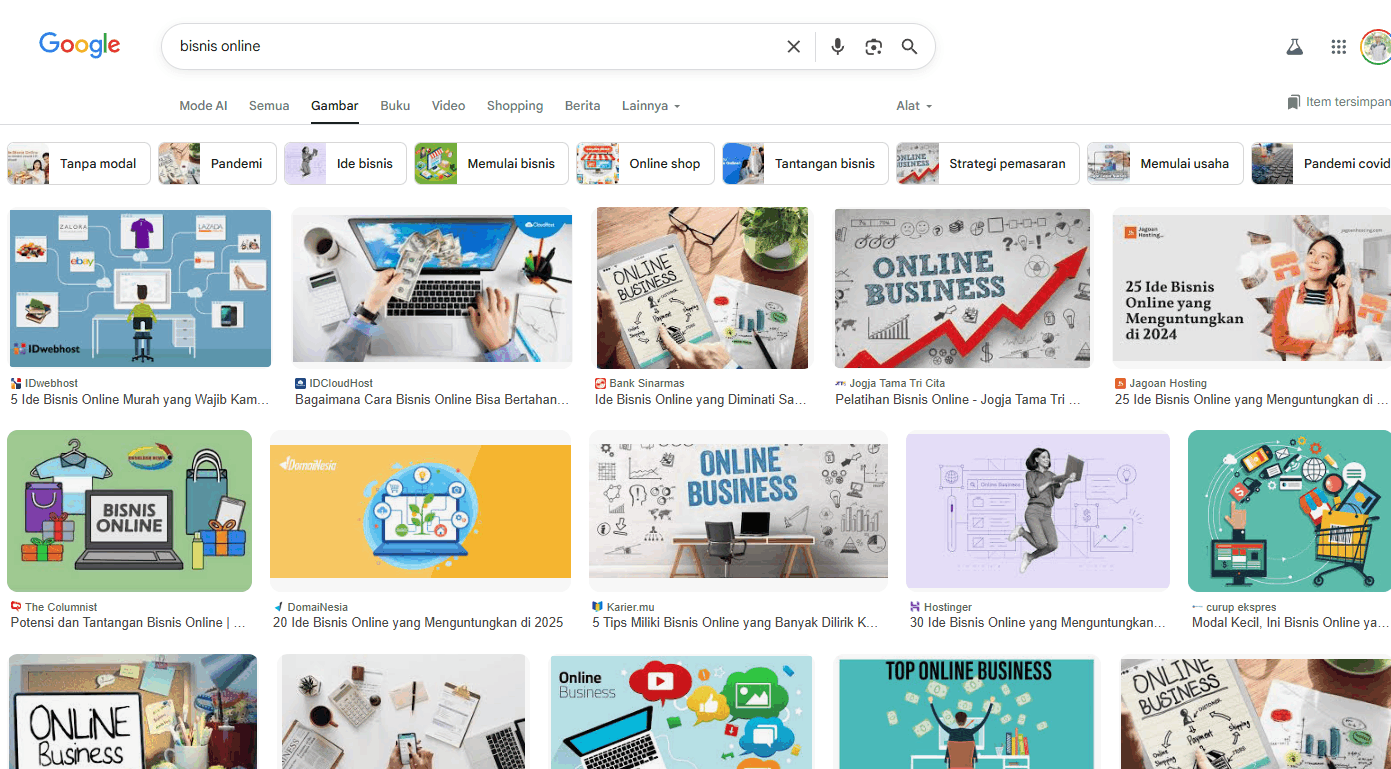The image size is (1391, 769).
Task: Open Item tersimpan saved items
Action: tap(1339, 102)
